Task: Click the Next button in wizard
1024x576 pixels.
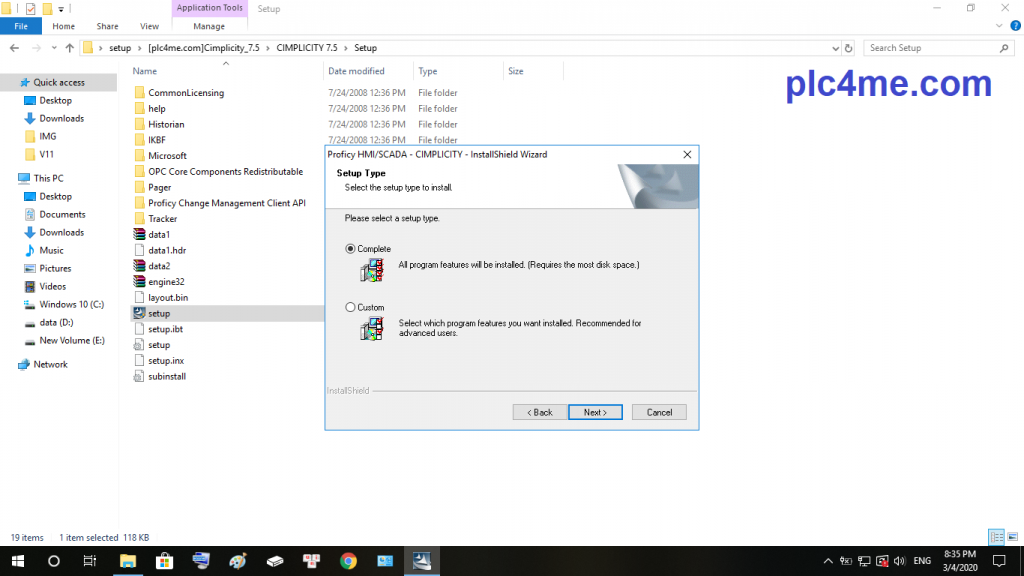Action: 595,412
